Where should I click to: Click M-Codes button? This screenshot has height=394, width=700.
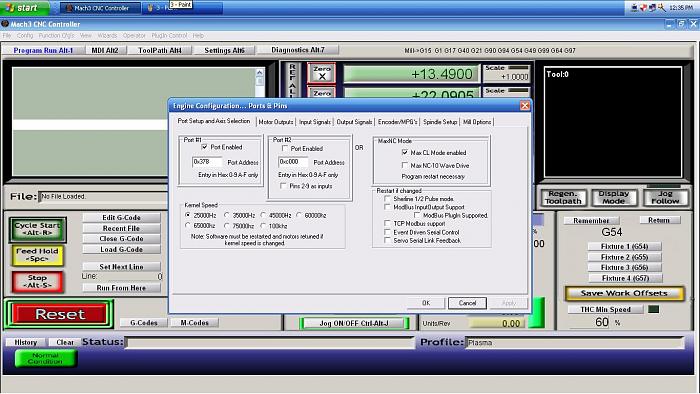[195, 323]
